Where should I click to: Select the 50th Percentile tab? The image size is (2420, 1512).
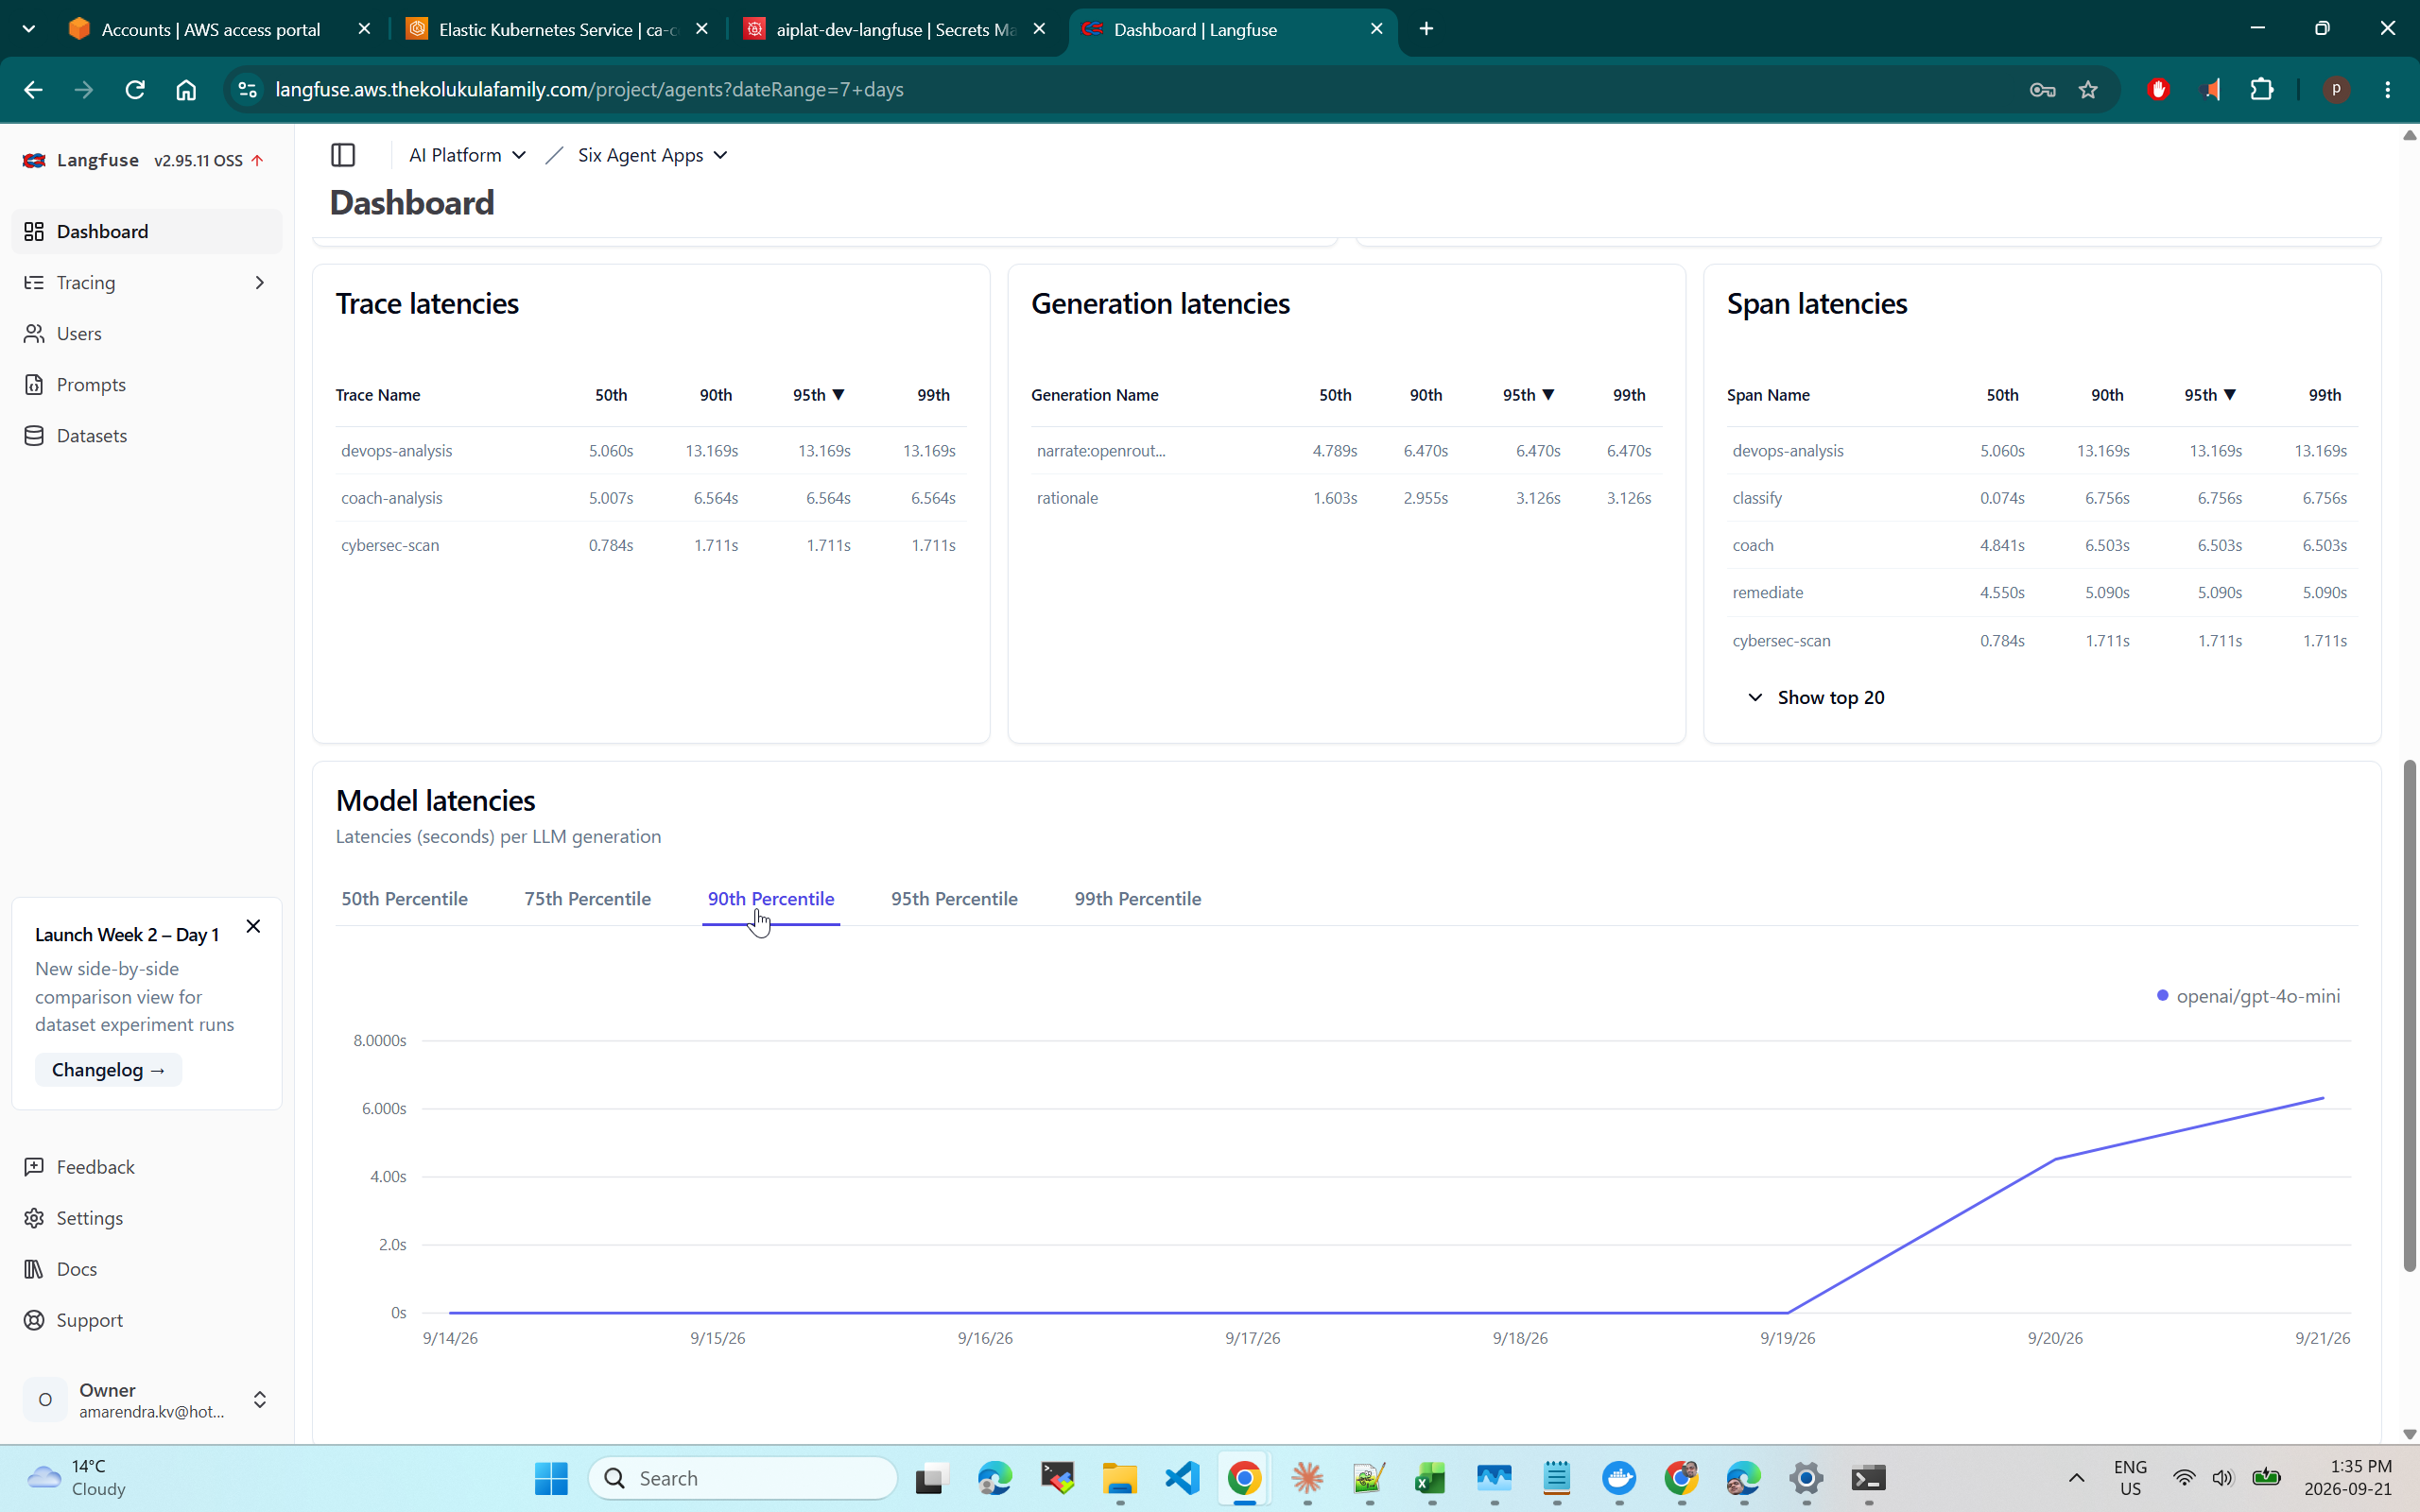point(404,899)
